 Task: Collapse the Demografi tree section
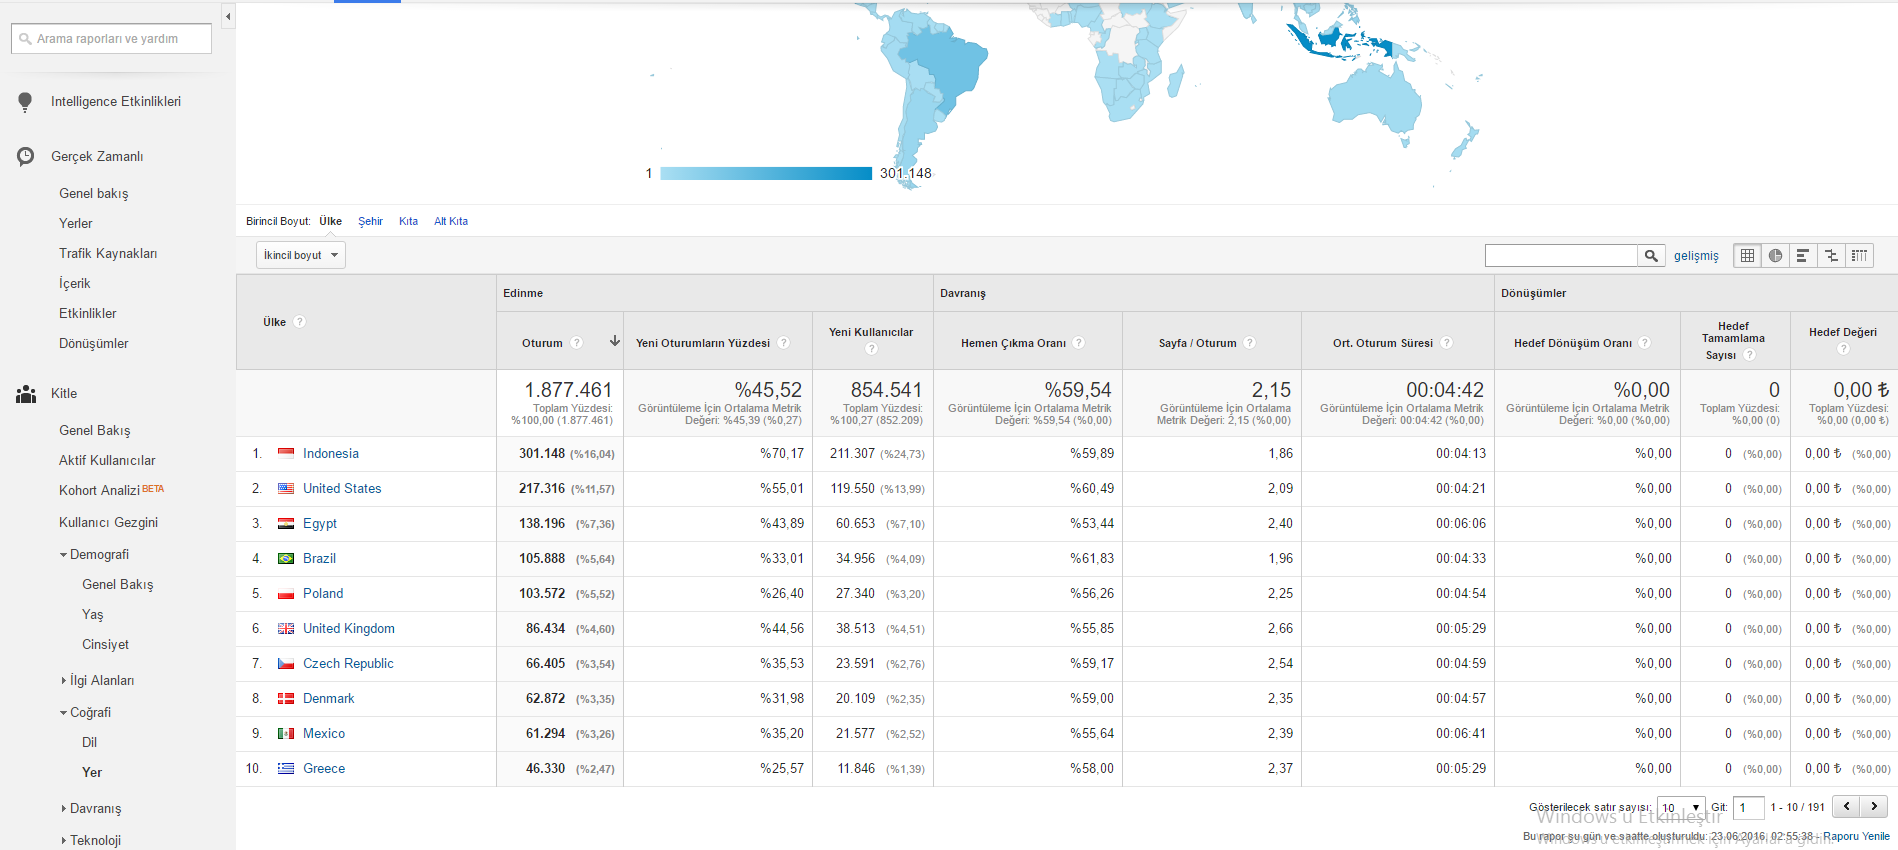[x=94, y=554]
